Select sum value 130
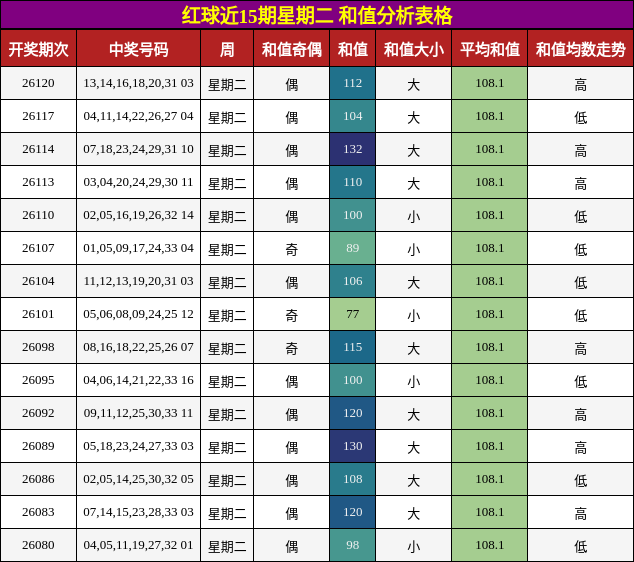Screen dimensions: 634x562 click(x=353, y=446)
